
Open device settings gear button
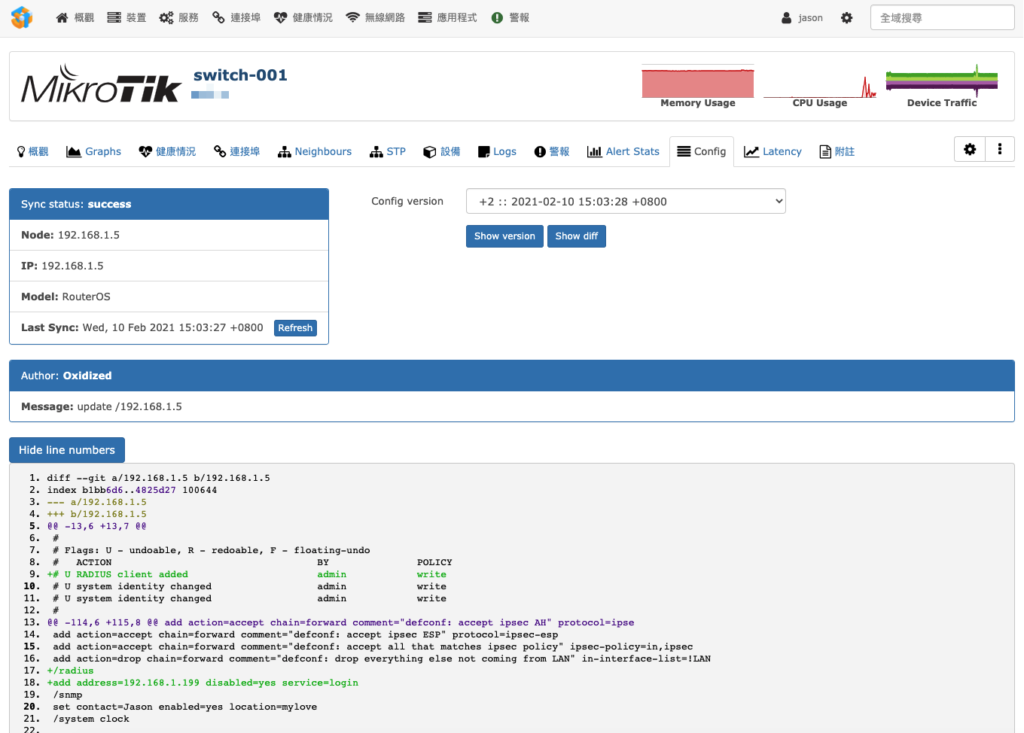[x=970, y=150]
